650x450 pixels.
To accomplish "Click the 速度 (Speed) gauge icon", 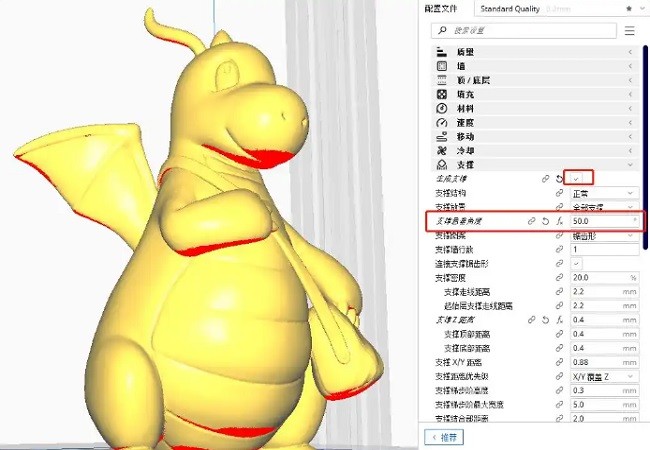I will pos(442,123).
